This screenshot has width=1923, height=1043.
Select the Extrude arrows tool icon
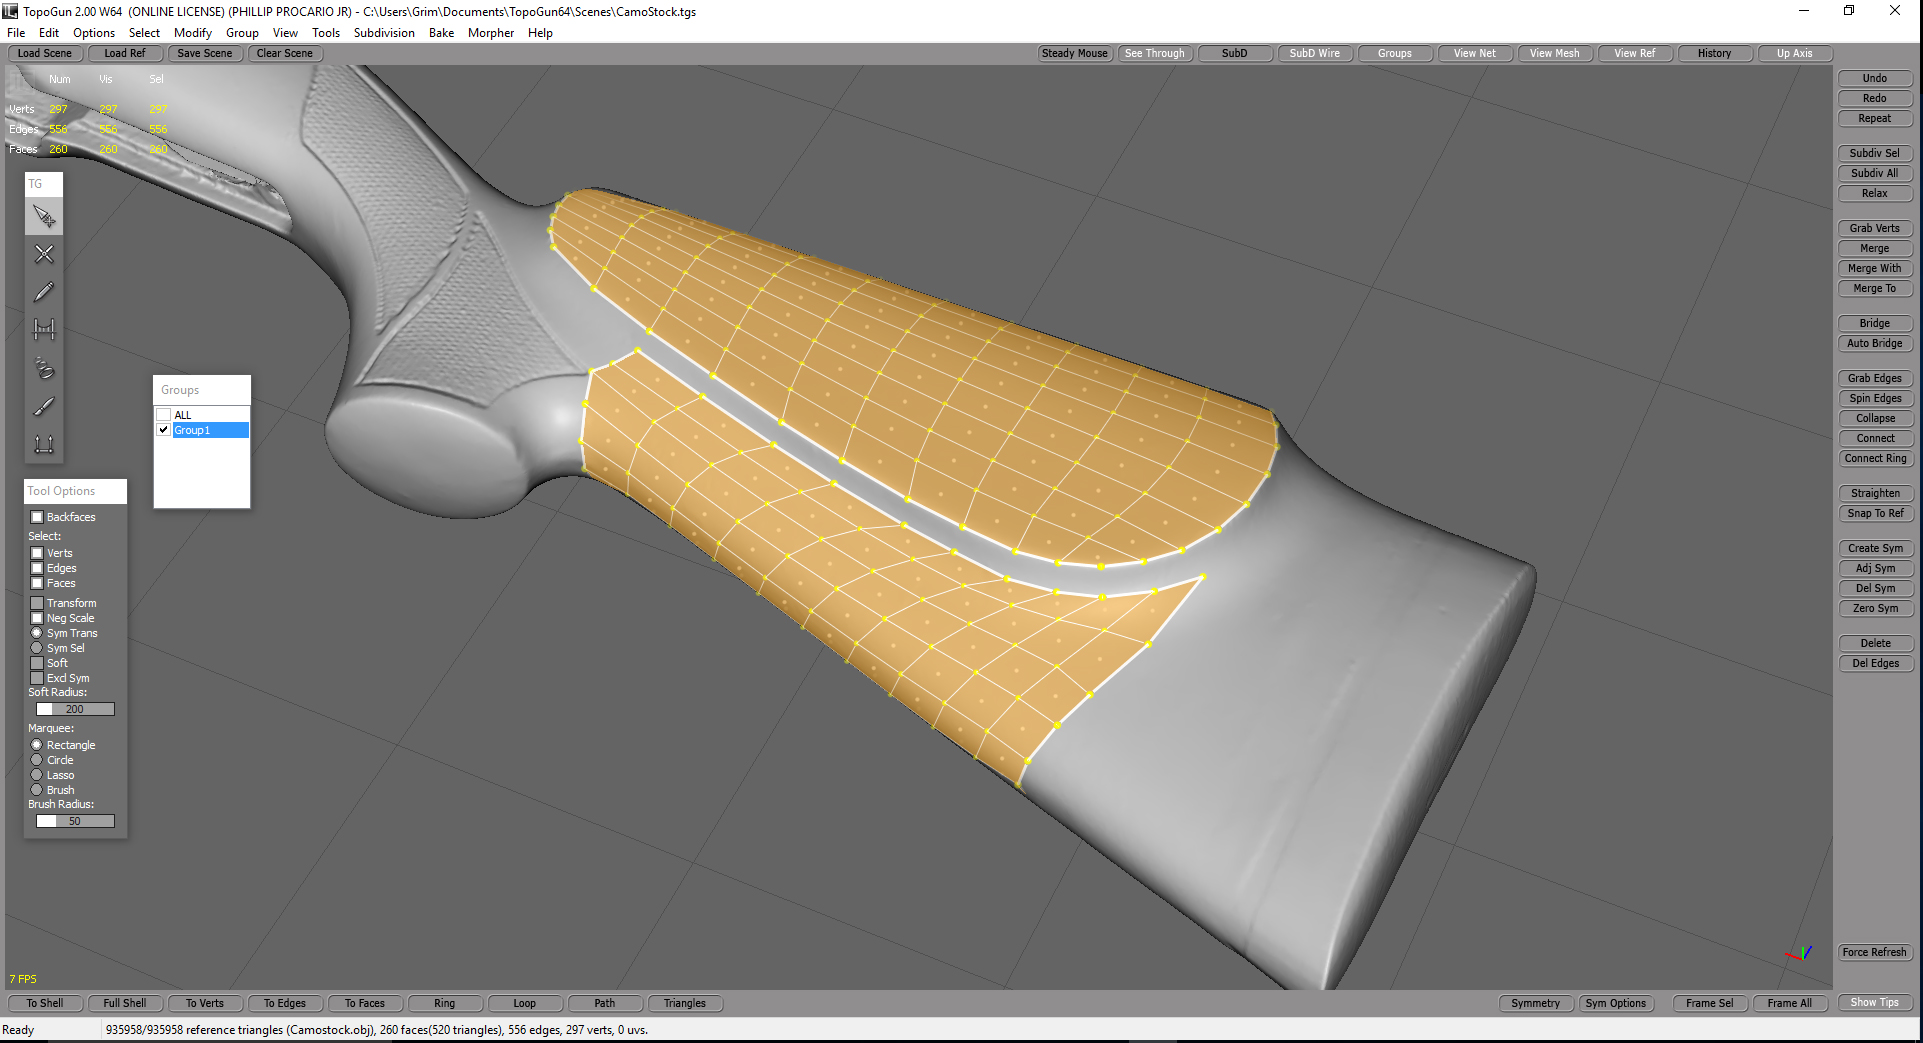coord(44,443)
